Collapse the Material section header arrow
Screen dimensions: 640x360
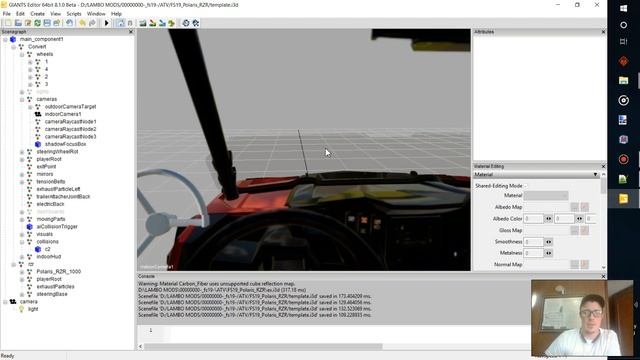coord(595,175)
